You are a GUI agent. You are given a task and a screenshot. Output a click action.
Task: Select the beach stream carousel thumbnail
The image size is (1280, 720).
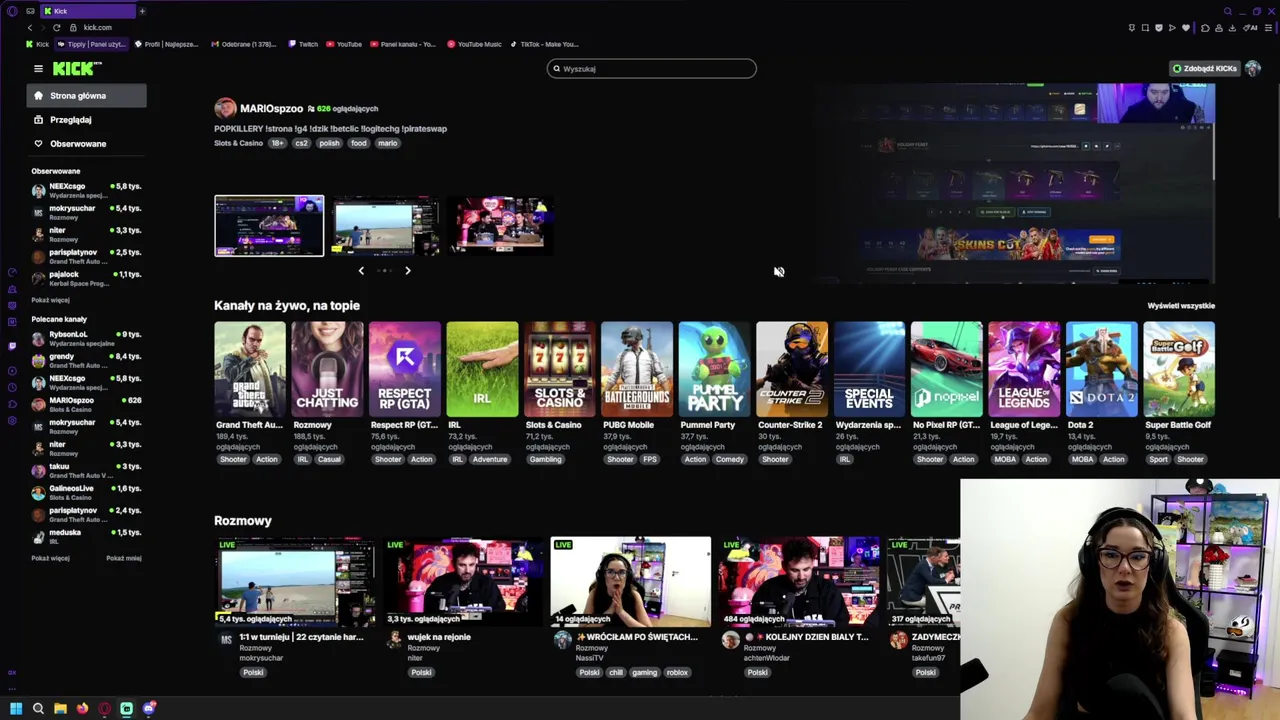(x=385, y=226)
